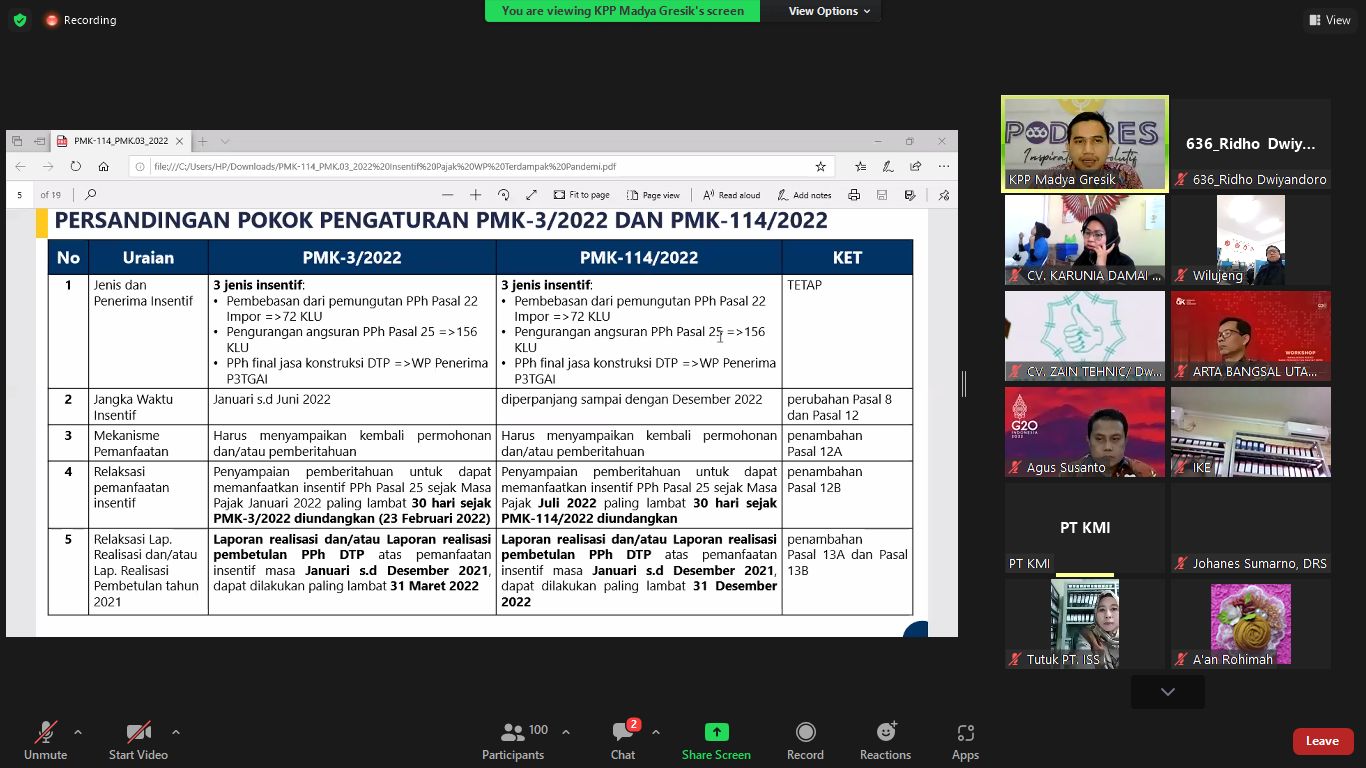Open the View Options dropdown
1366x768 pixels.
pos(829,11)
